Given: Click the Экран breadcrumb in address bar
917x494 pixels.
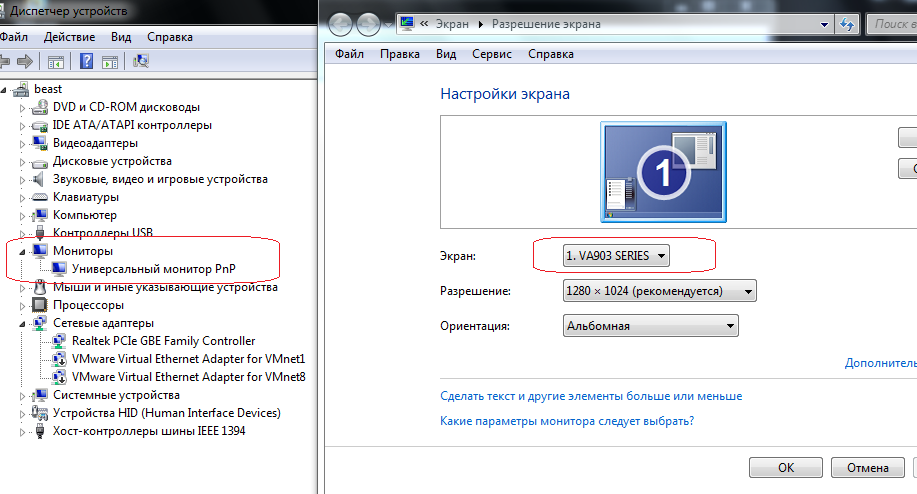Looking at the screenshot, I should 452,24.
